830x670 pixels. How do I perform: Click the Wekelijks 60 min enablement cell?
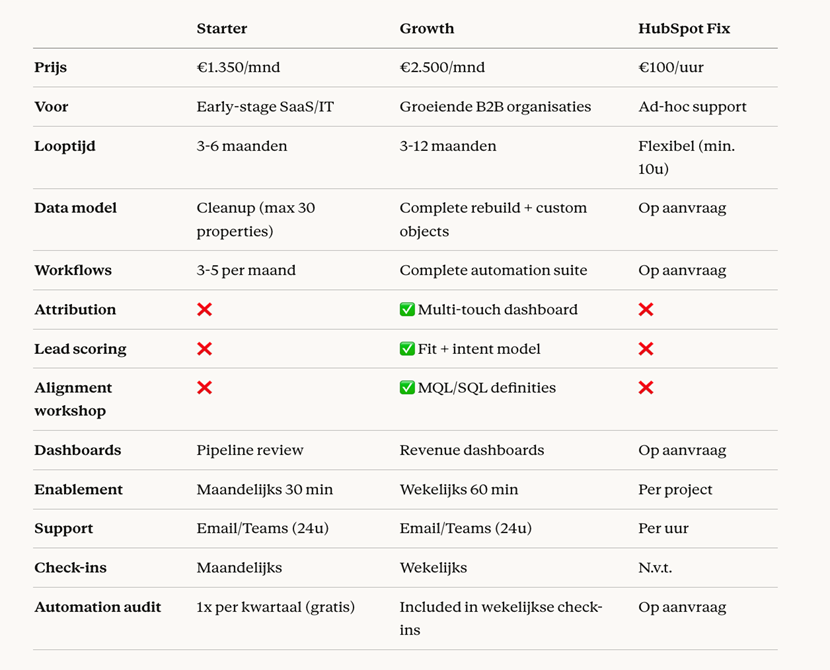tap(459, 489)
